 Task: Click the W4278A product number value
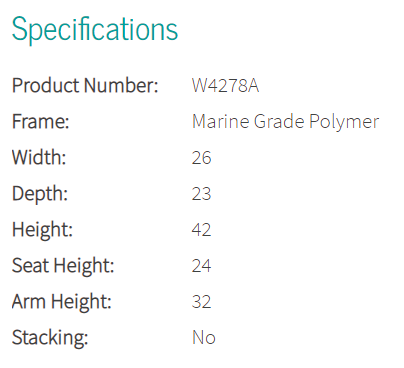[x=225, y=85]
